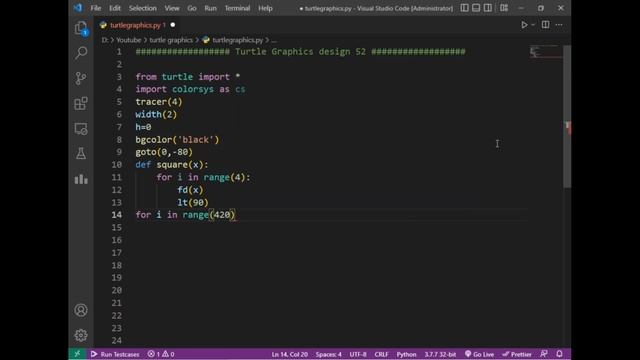Open notifications bell icon

[559, 354]
